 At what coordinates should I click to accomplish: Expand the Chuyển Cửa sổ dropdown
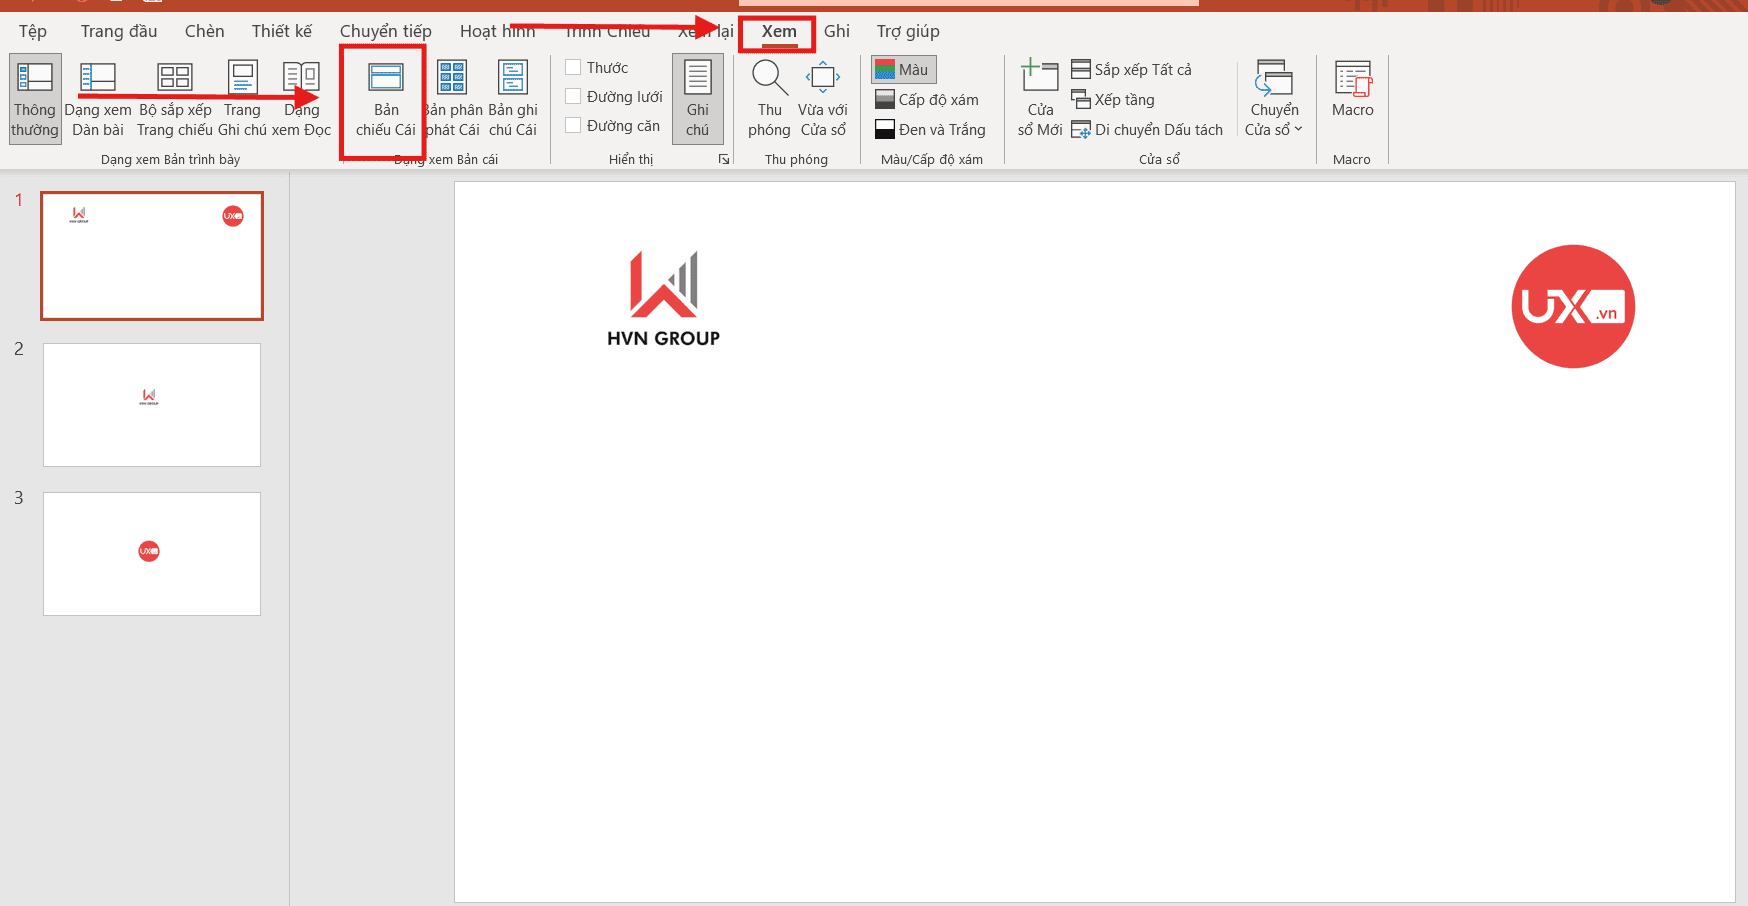(1273, 98)
